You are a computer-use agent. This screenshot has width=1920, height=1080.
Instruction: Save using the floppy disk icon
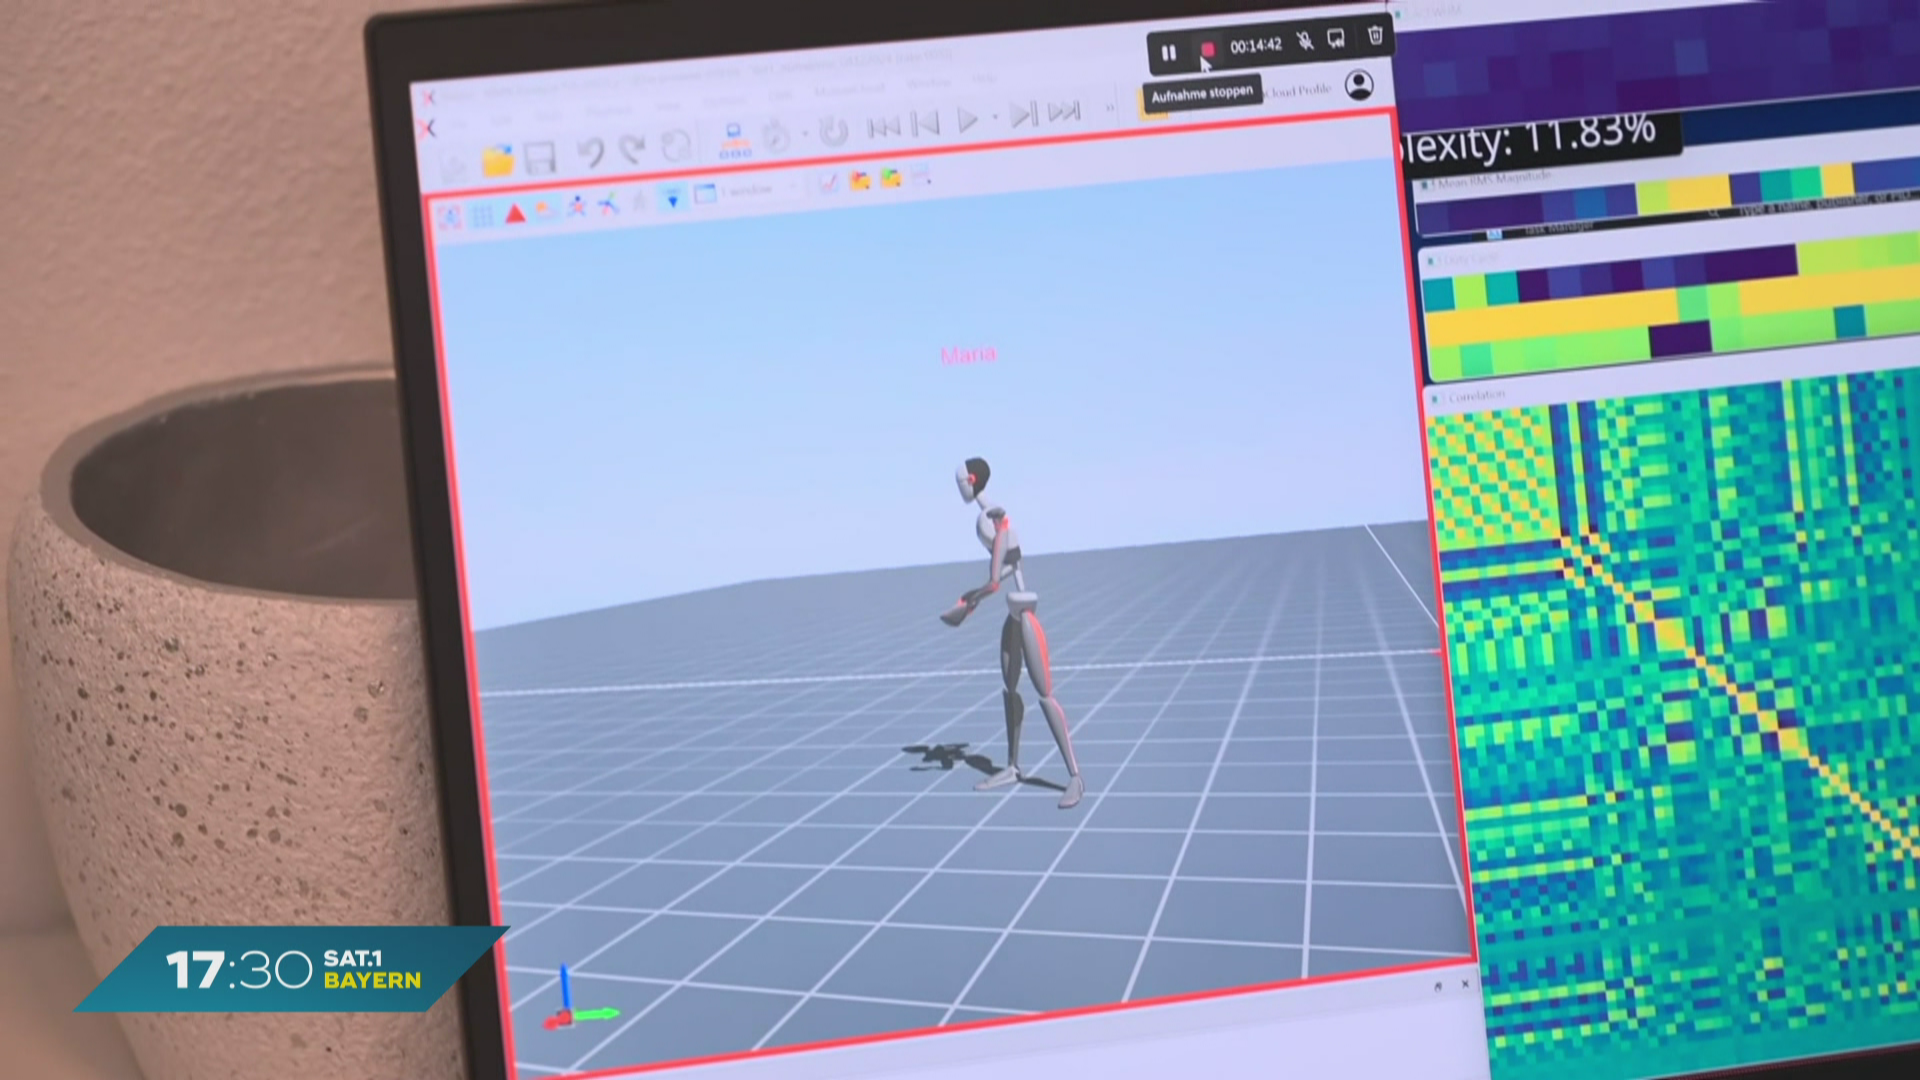(540, 158)
